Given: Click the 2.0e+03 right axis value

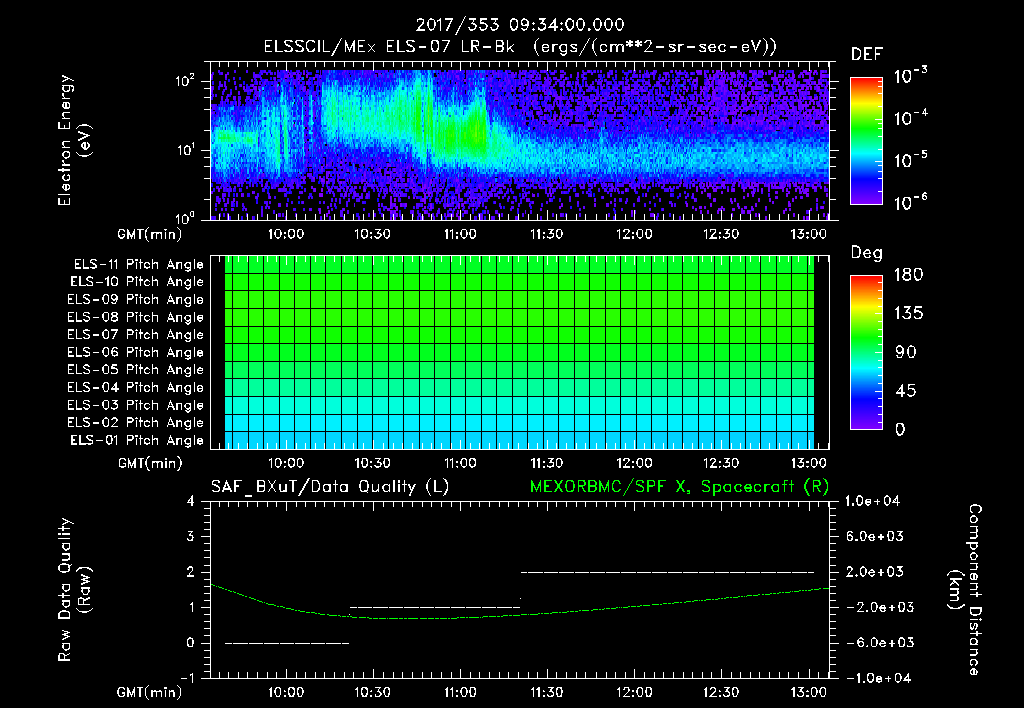Looking at the screenshot, I should click(x=875, y=571).
